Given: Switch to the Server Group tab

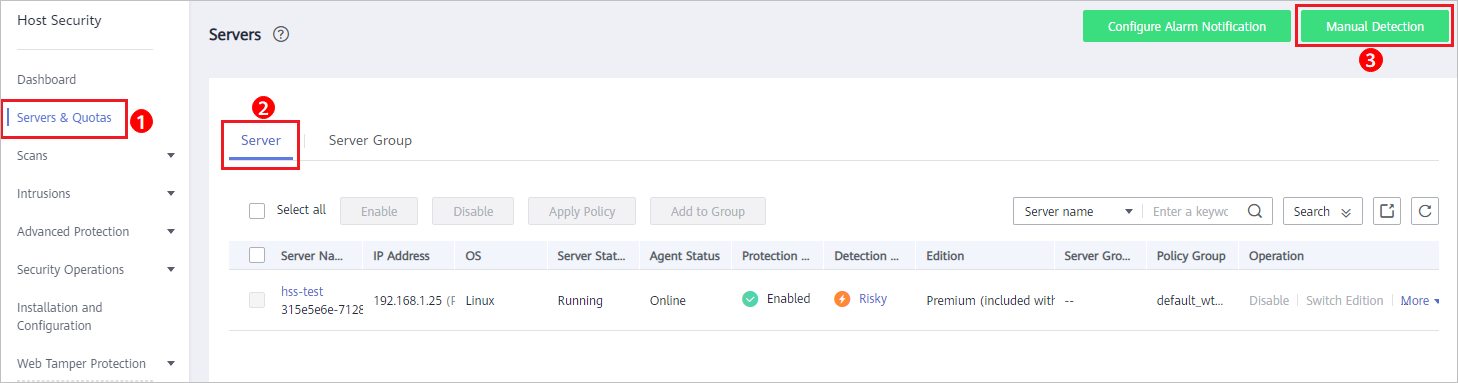Looking at the screenshot, I should (x=370, y=140).
